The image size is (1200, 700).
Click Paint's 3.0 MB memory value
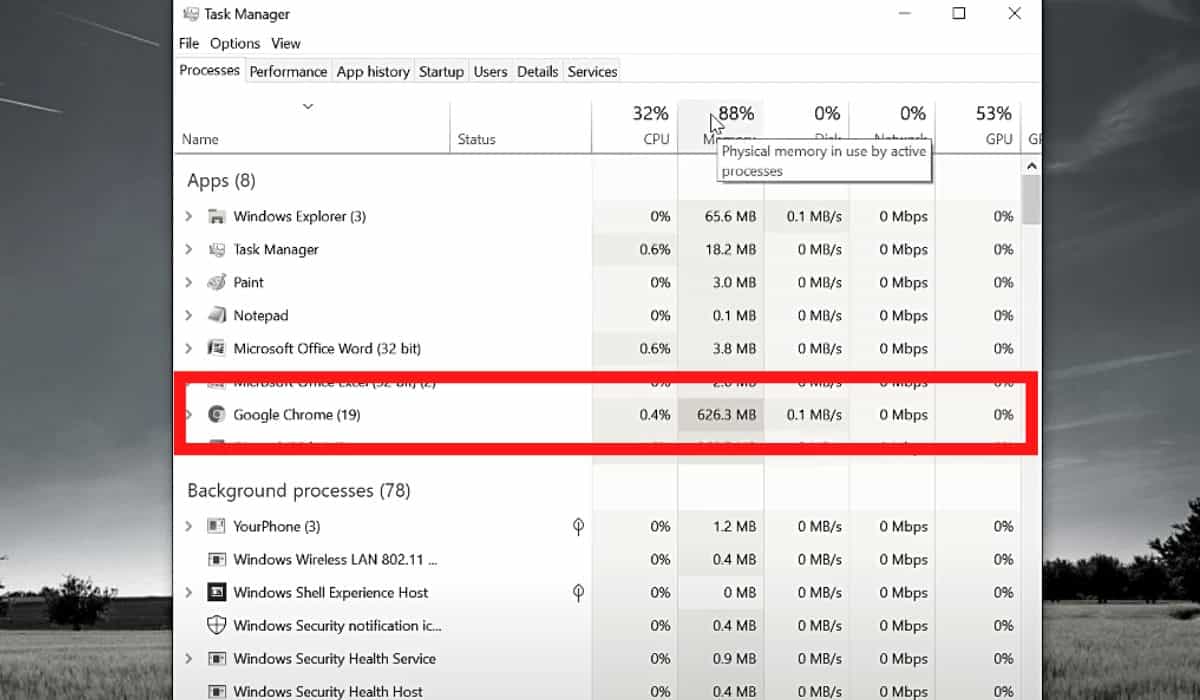tap(734, 282)
